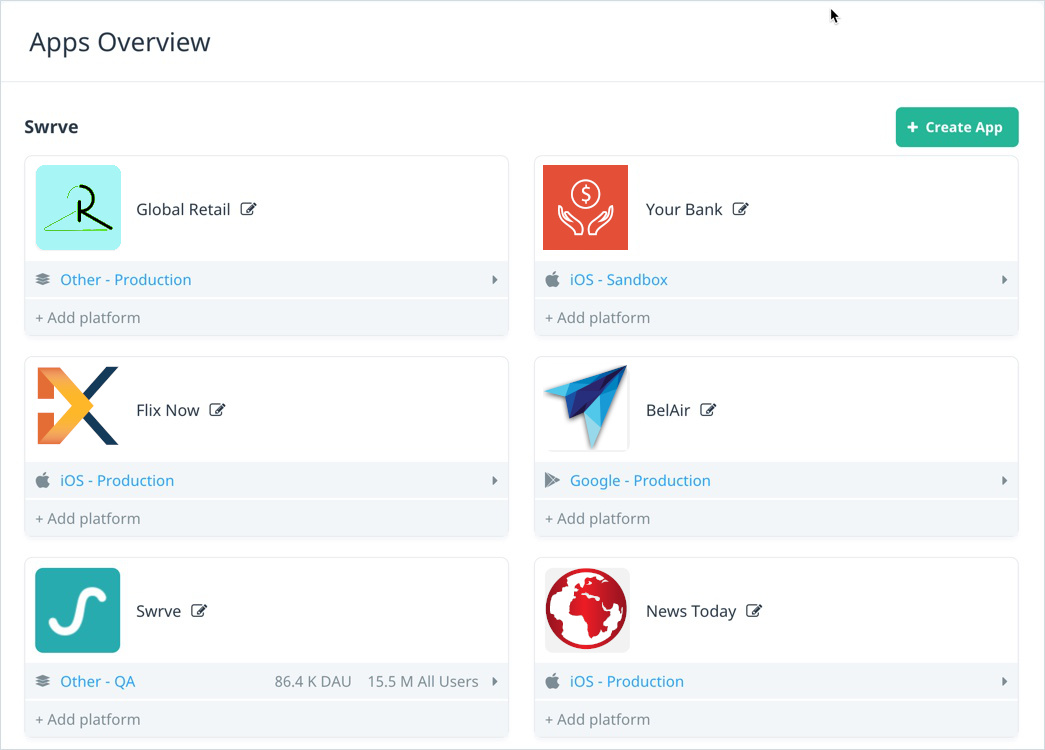Open the Other - QA environment link
This screenshot has height=750, width=1045.
(x=98, y=681)
